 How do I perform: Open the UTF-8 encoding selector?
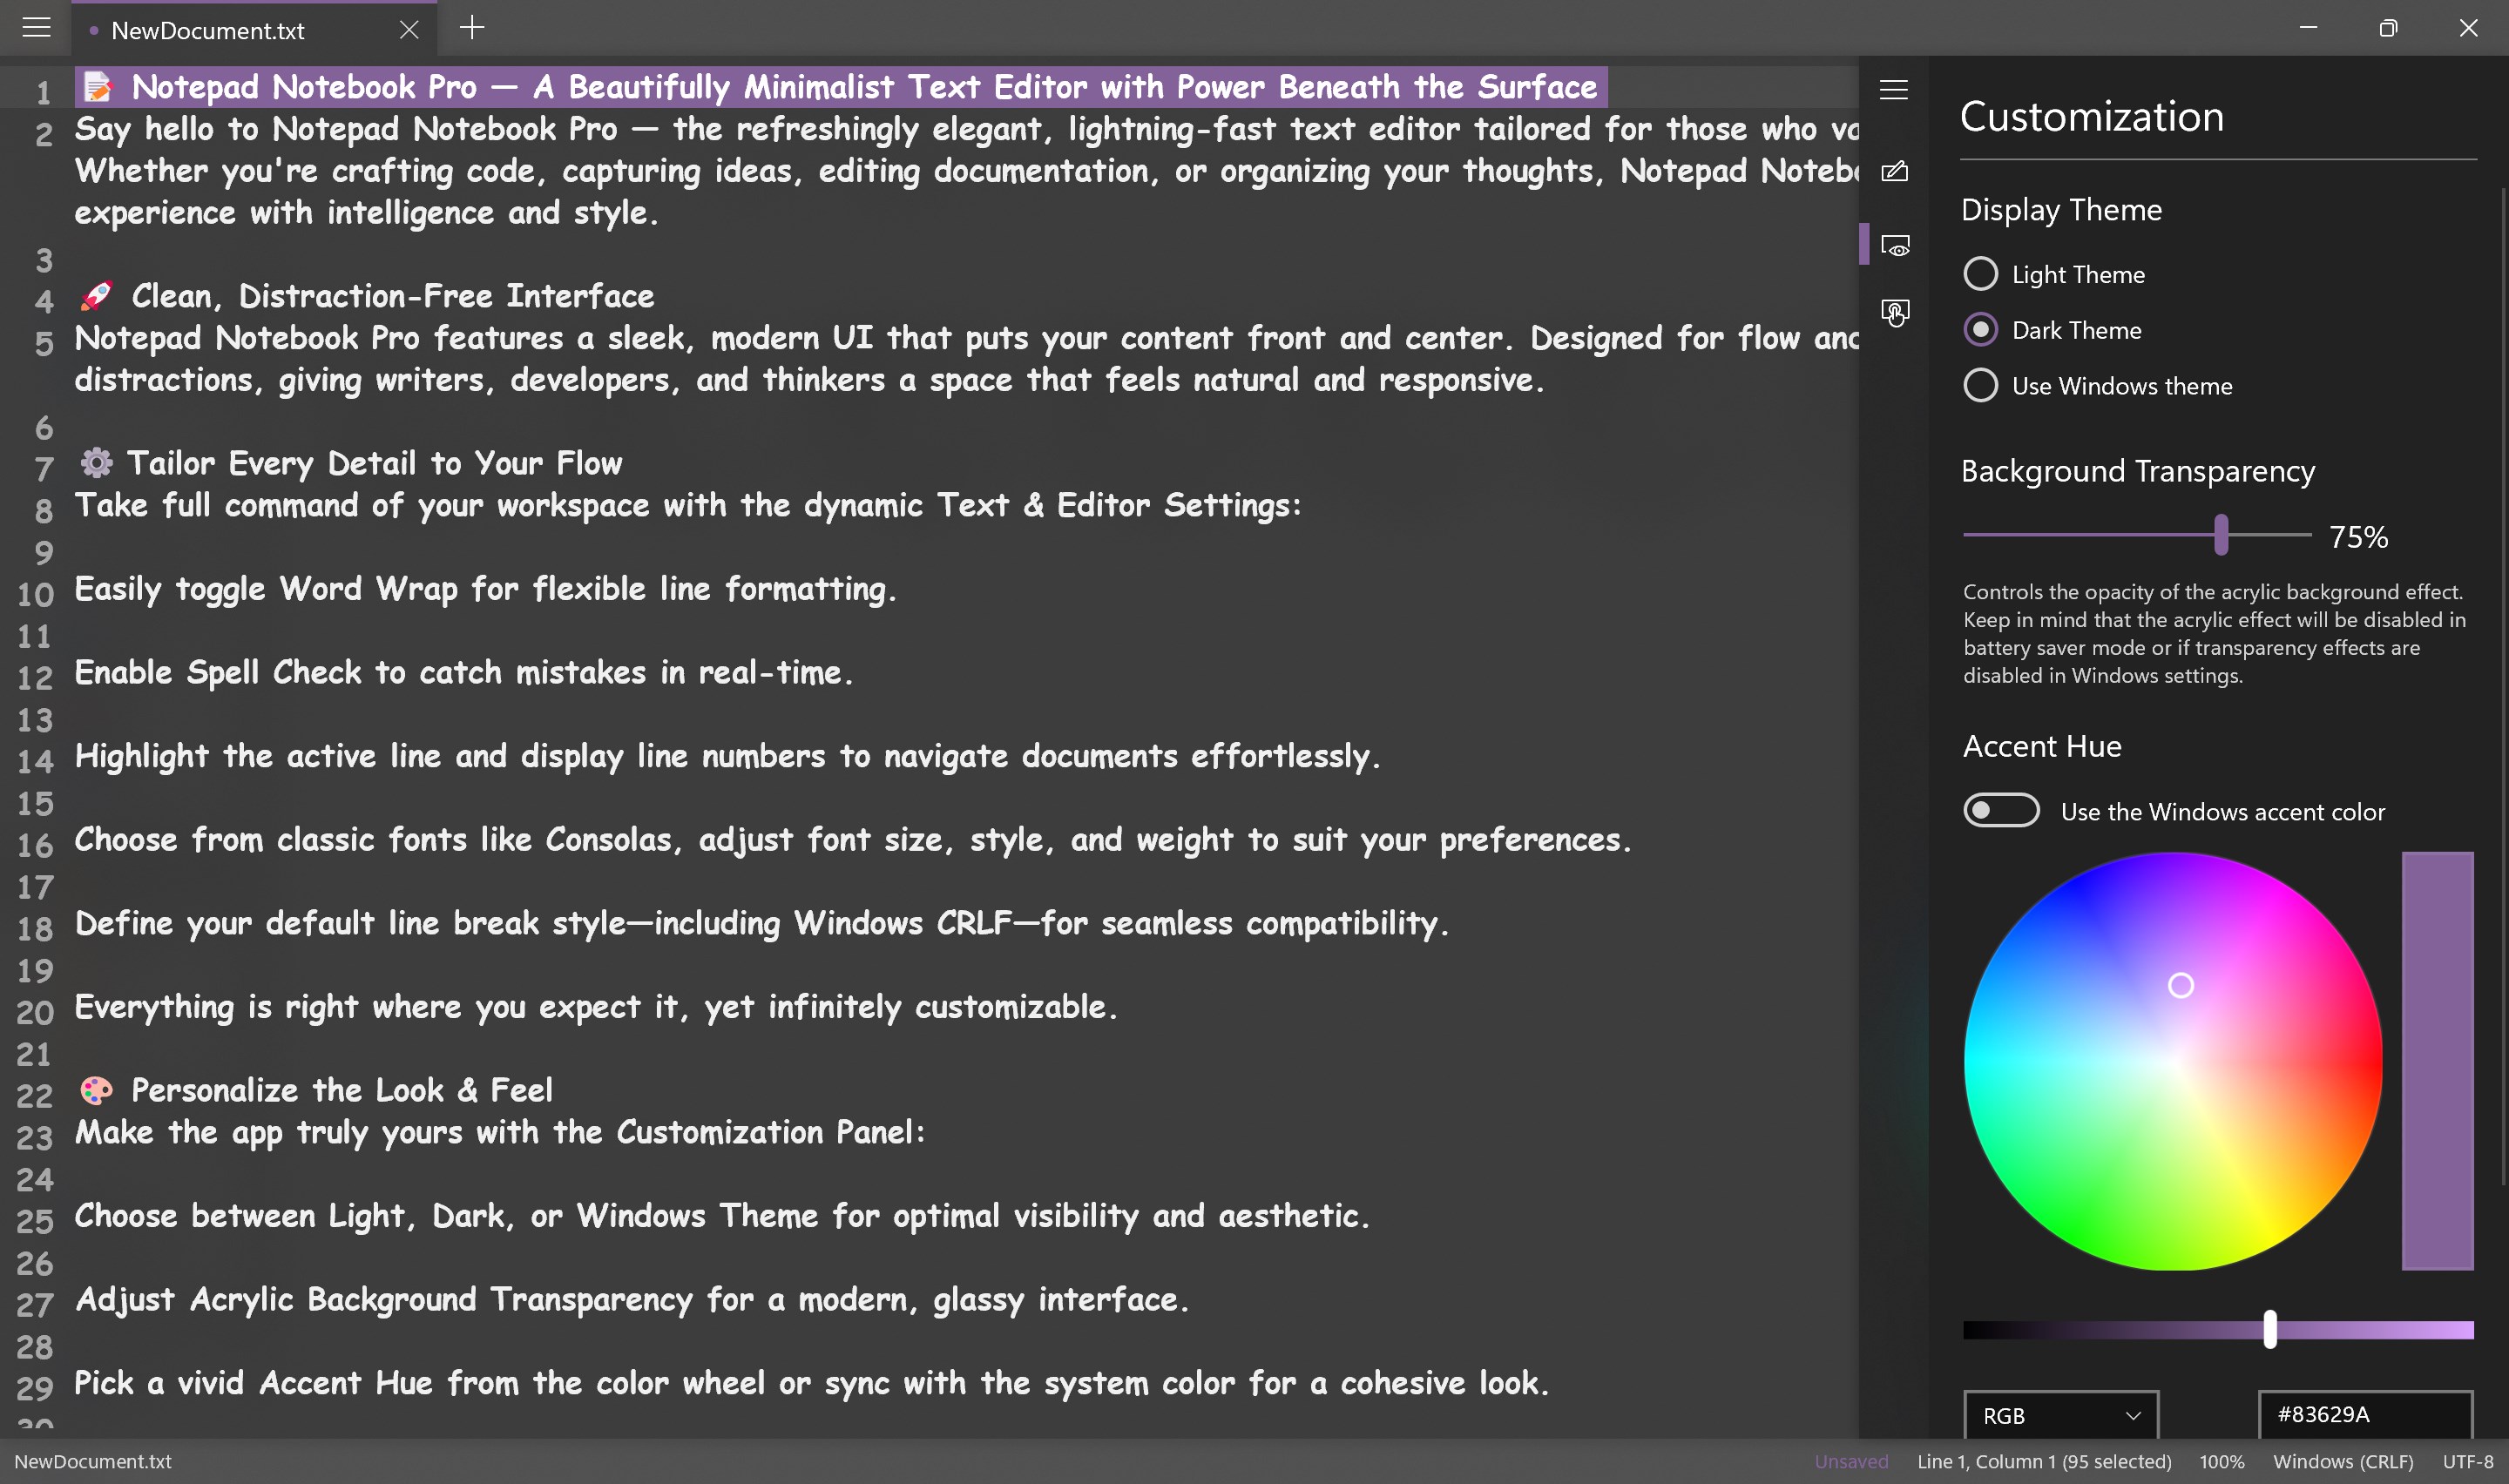point(2467,1461)
